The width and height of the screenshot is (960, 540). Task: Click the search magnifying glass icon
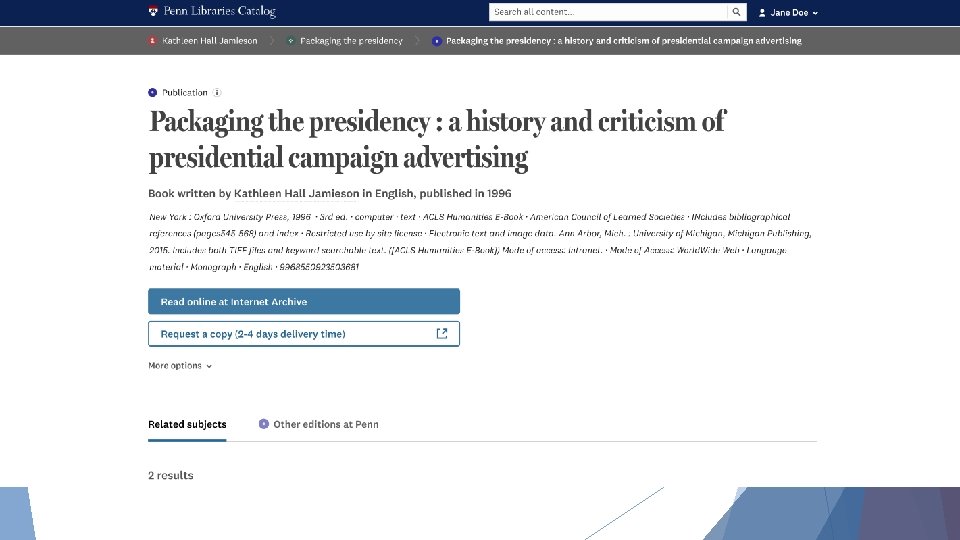click(x=737, y=12)
